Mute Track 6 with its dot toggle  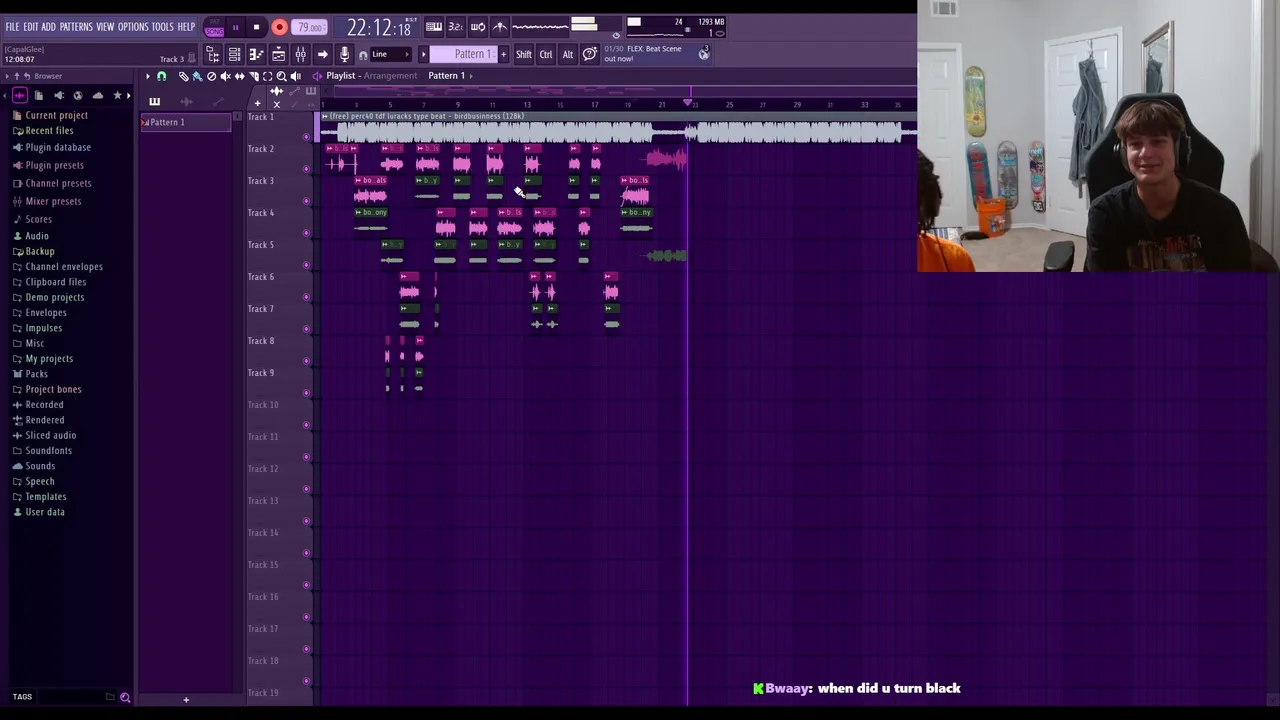307,297
